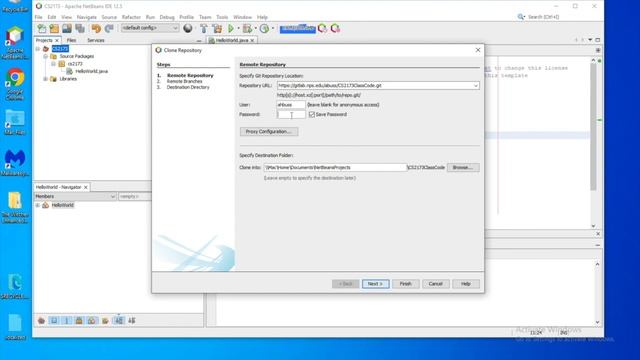Switch to the Files tab

[x=71, y=40]
